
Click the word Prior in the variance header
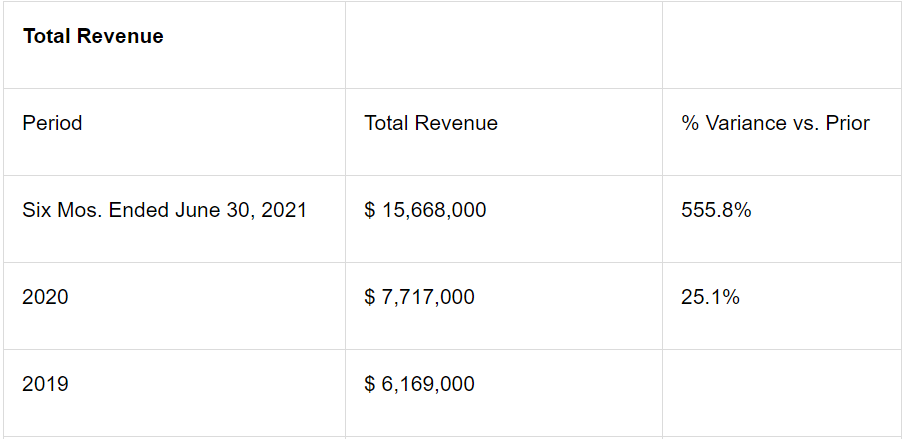(x=847, y=124)
